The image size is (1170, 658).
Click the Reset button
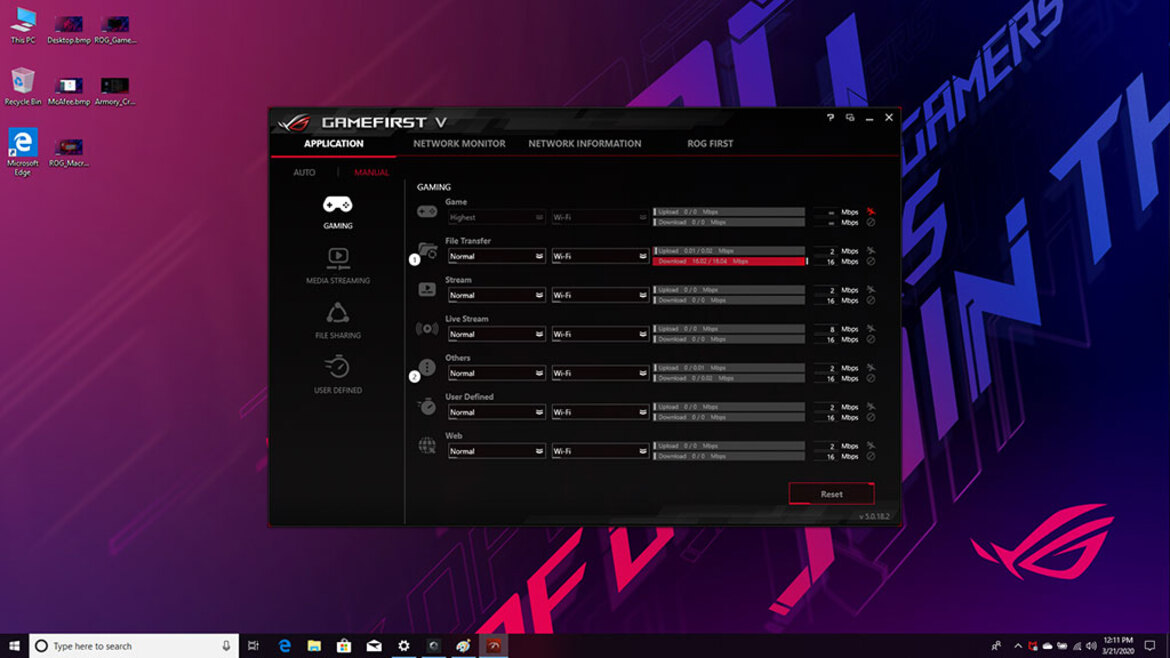(831, 494)
